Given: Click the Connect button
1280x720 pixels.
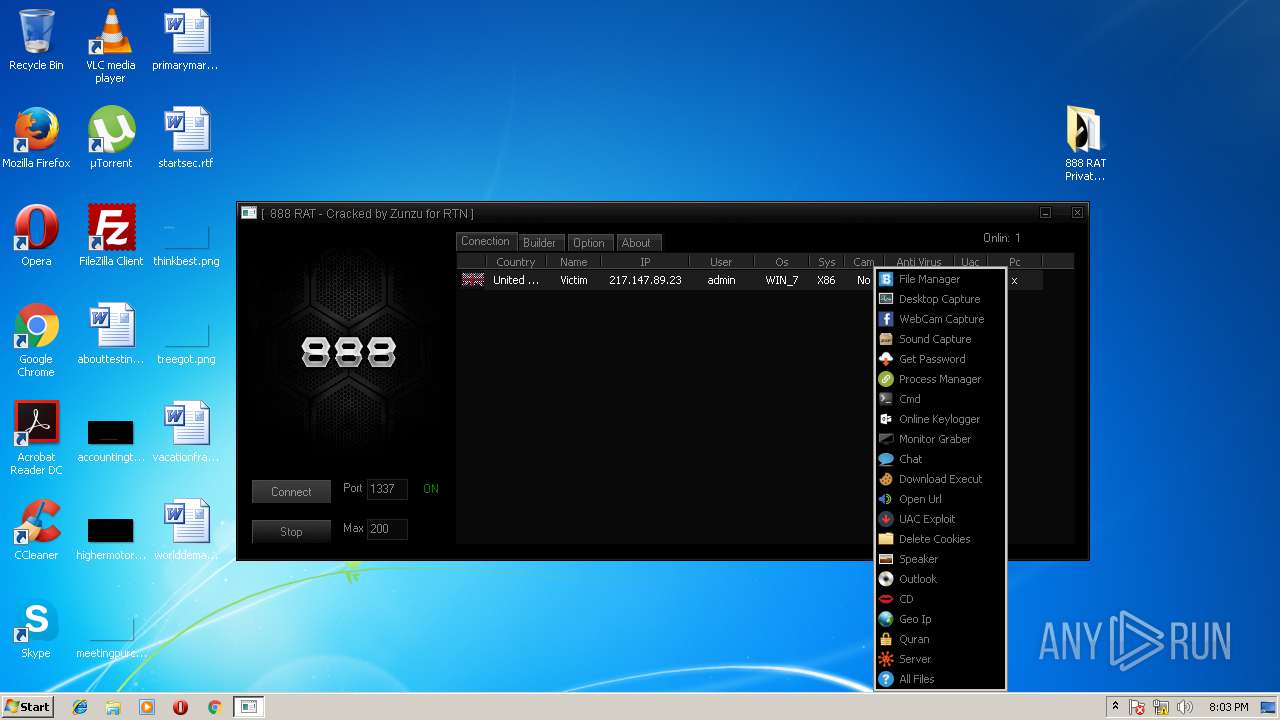Looking at the screenshot, I should (291, 491).
